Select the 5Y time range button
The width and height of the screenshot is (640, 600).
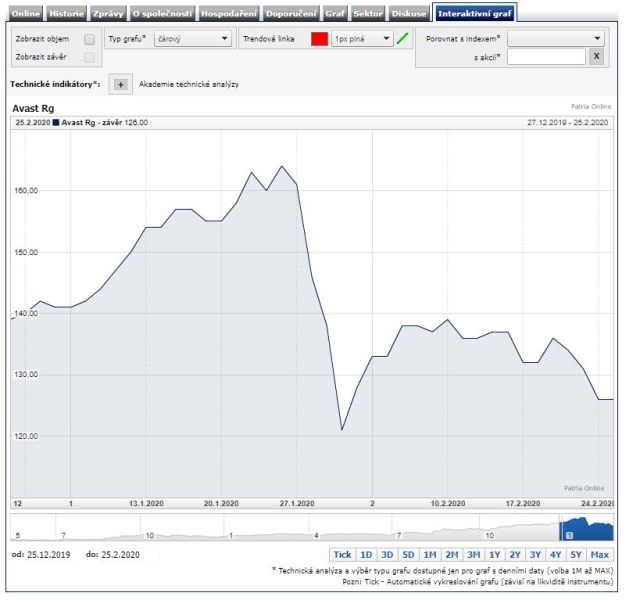[x=576, y=554]
